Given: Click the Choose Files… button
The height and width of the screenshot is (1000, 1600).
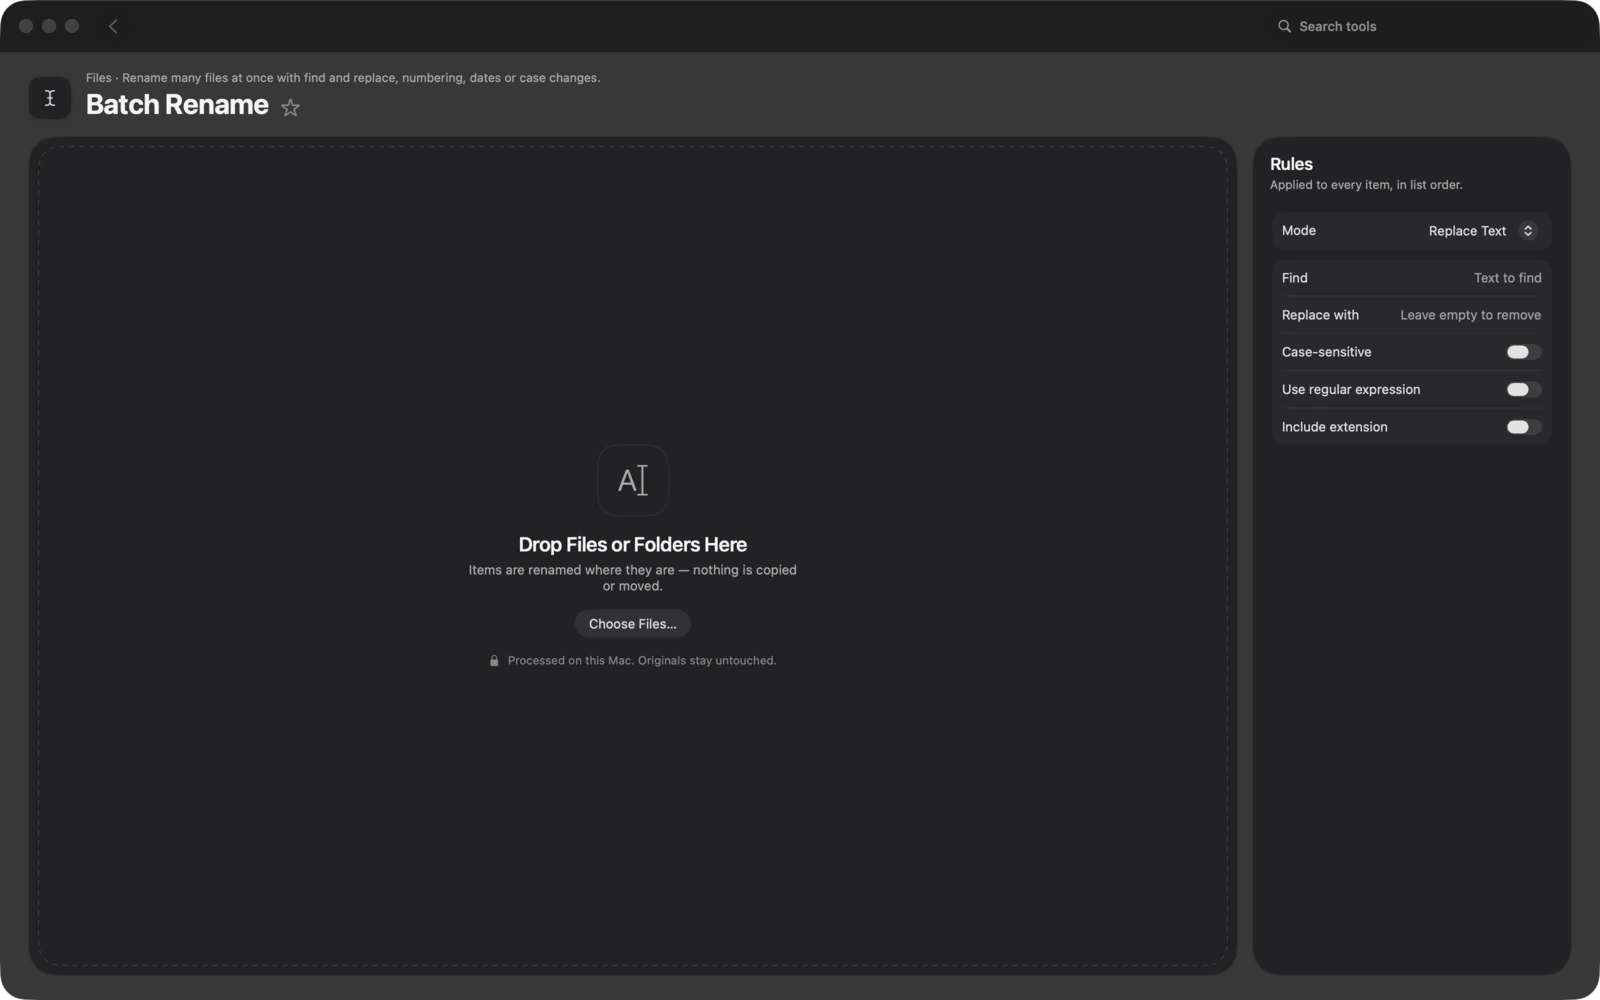Looking at the screenshot, I should click(633, 624).
